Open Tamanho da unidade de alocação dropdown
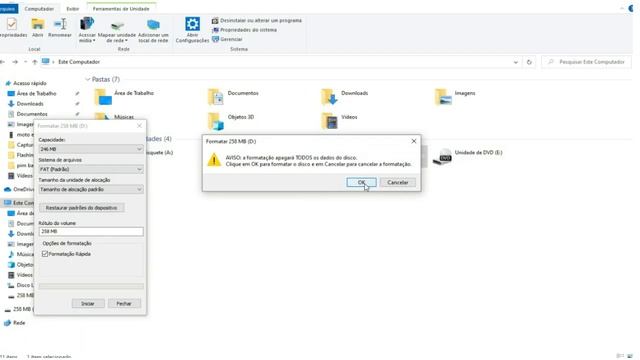 click(91, 189)
